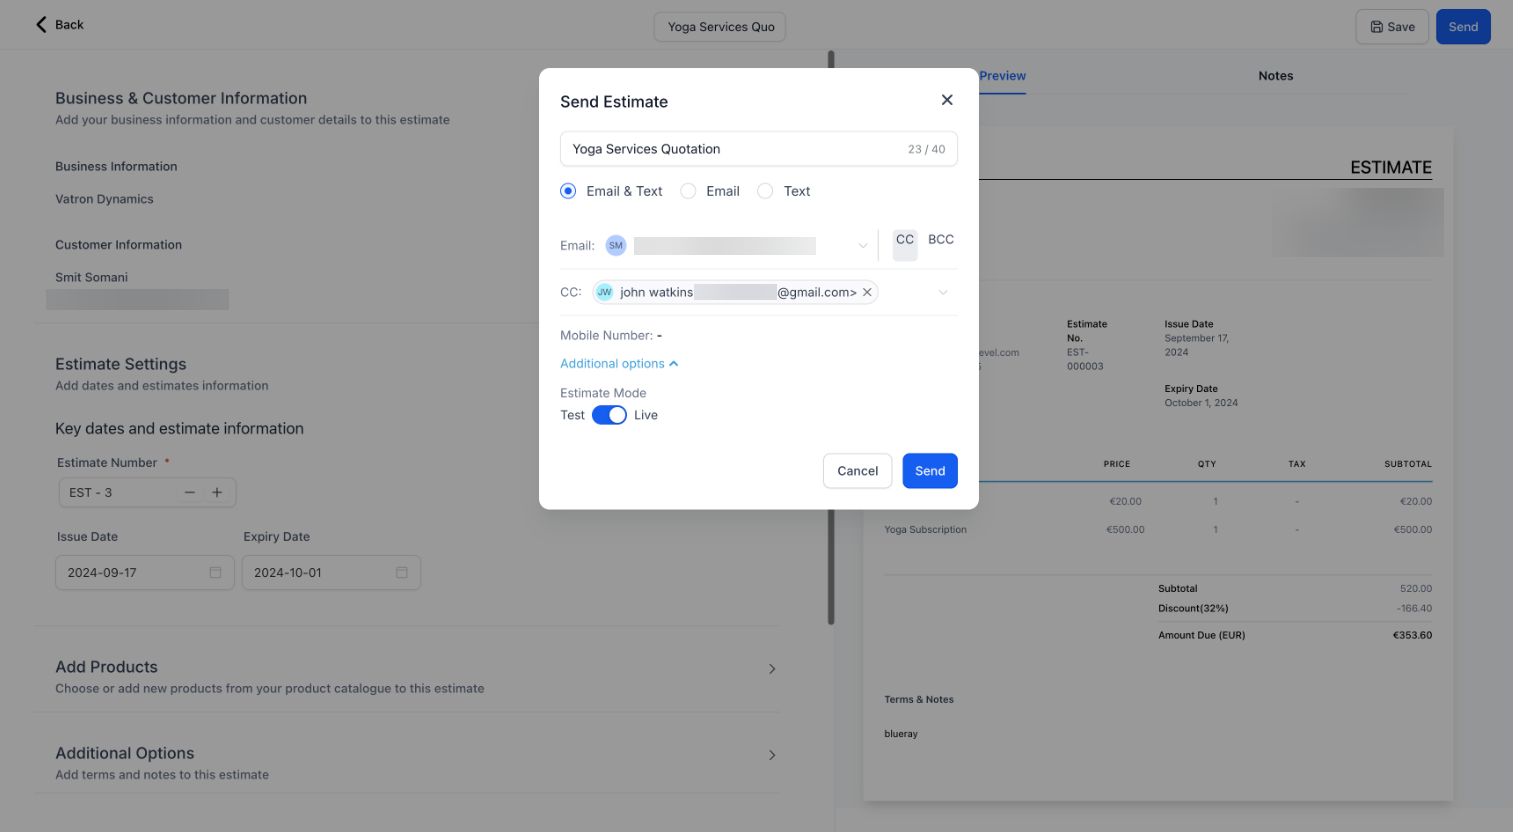Click the minus icon for Estimate Number
This screenshot has width=1513, height=832.
190,492
